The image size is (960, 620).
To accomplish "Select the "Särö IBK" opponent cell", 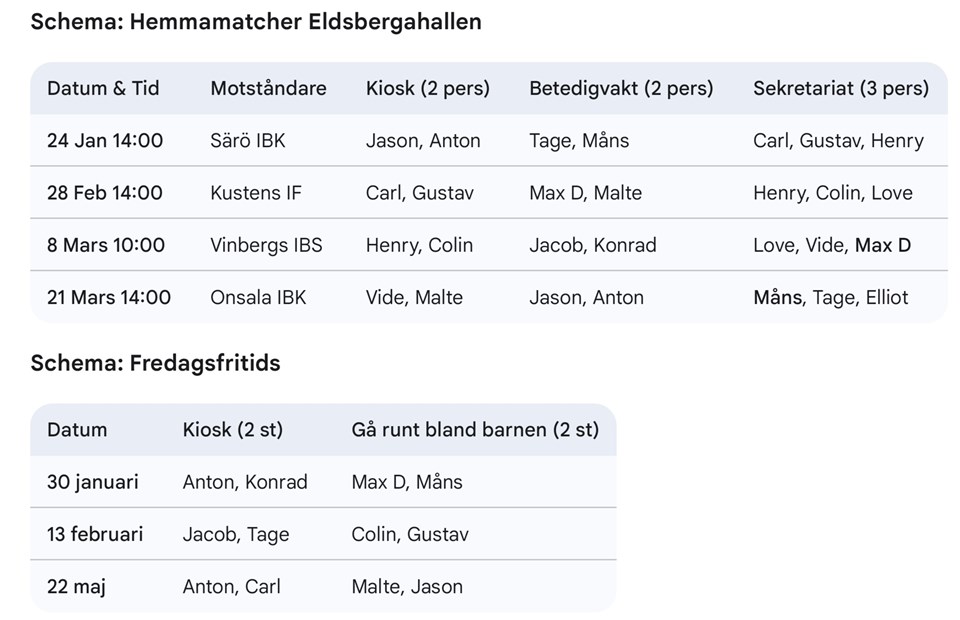I will point(248,141).
